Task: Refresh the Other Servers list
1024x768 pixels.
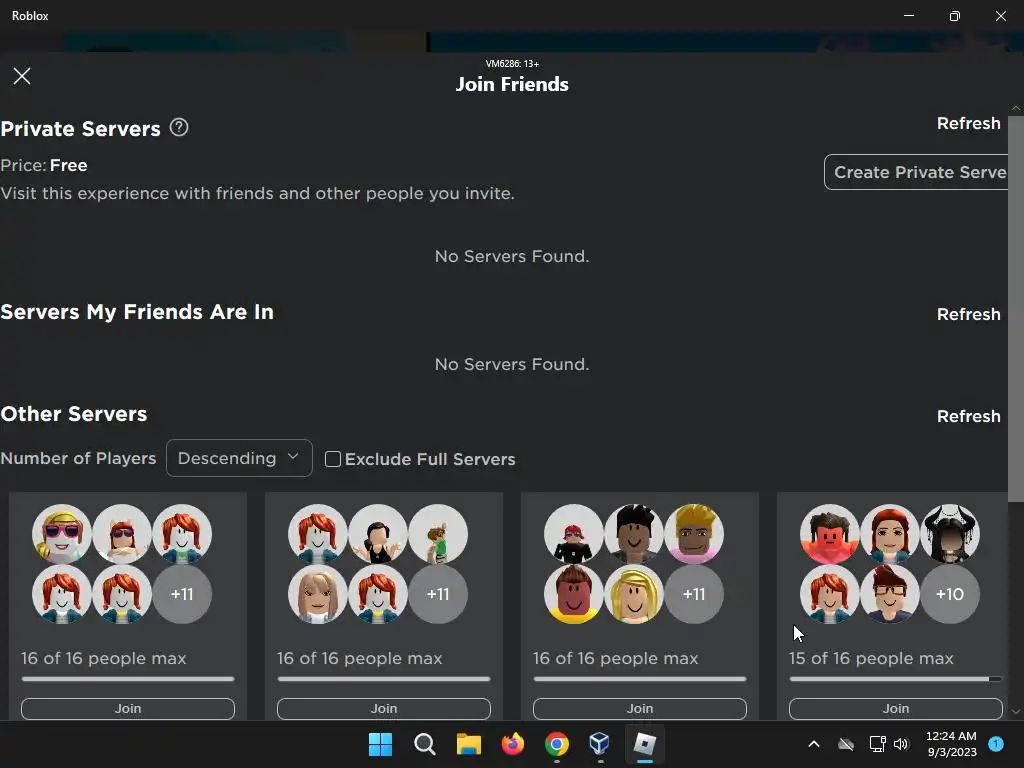Action: tap(968, 416)
